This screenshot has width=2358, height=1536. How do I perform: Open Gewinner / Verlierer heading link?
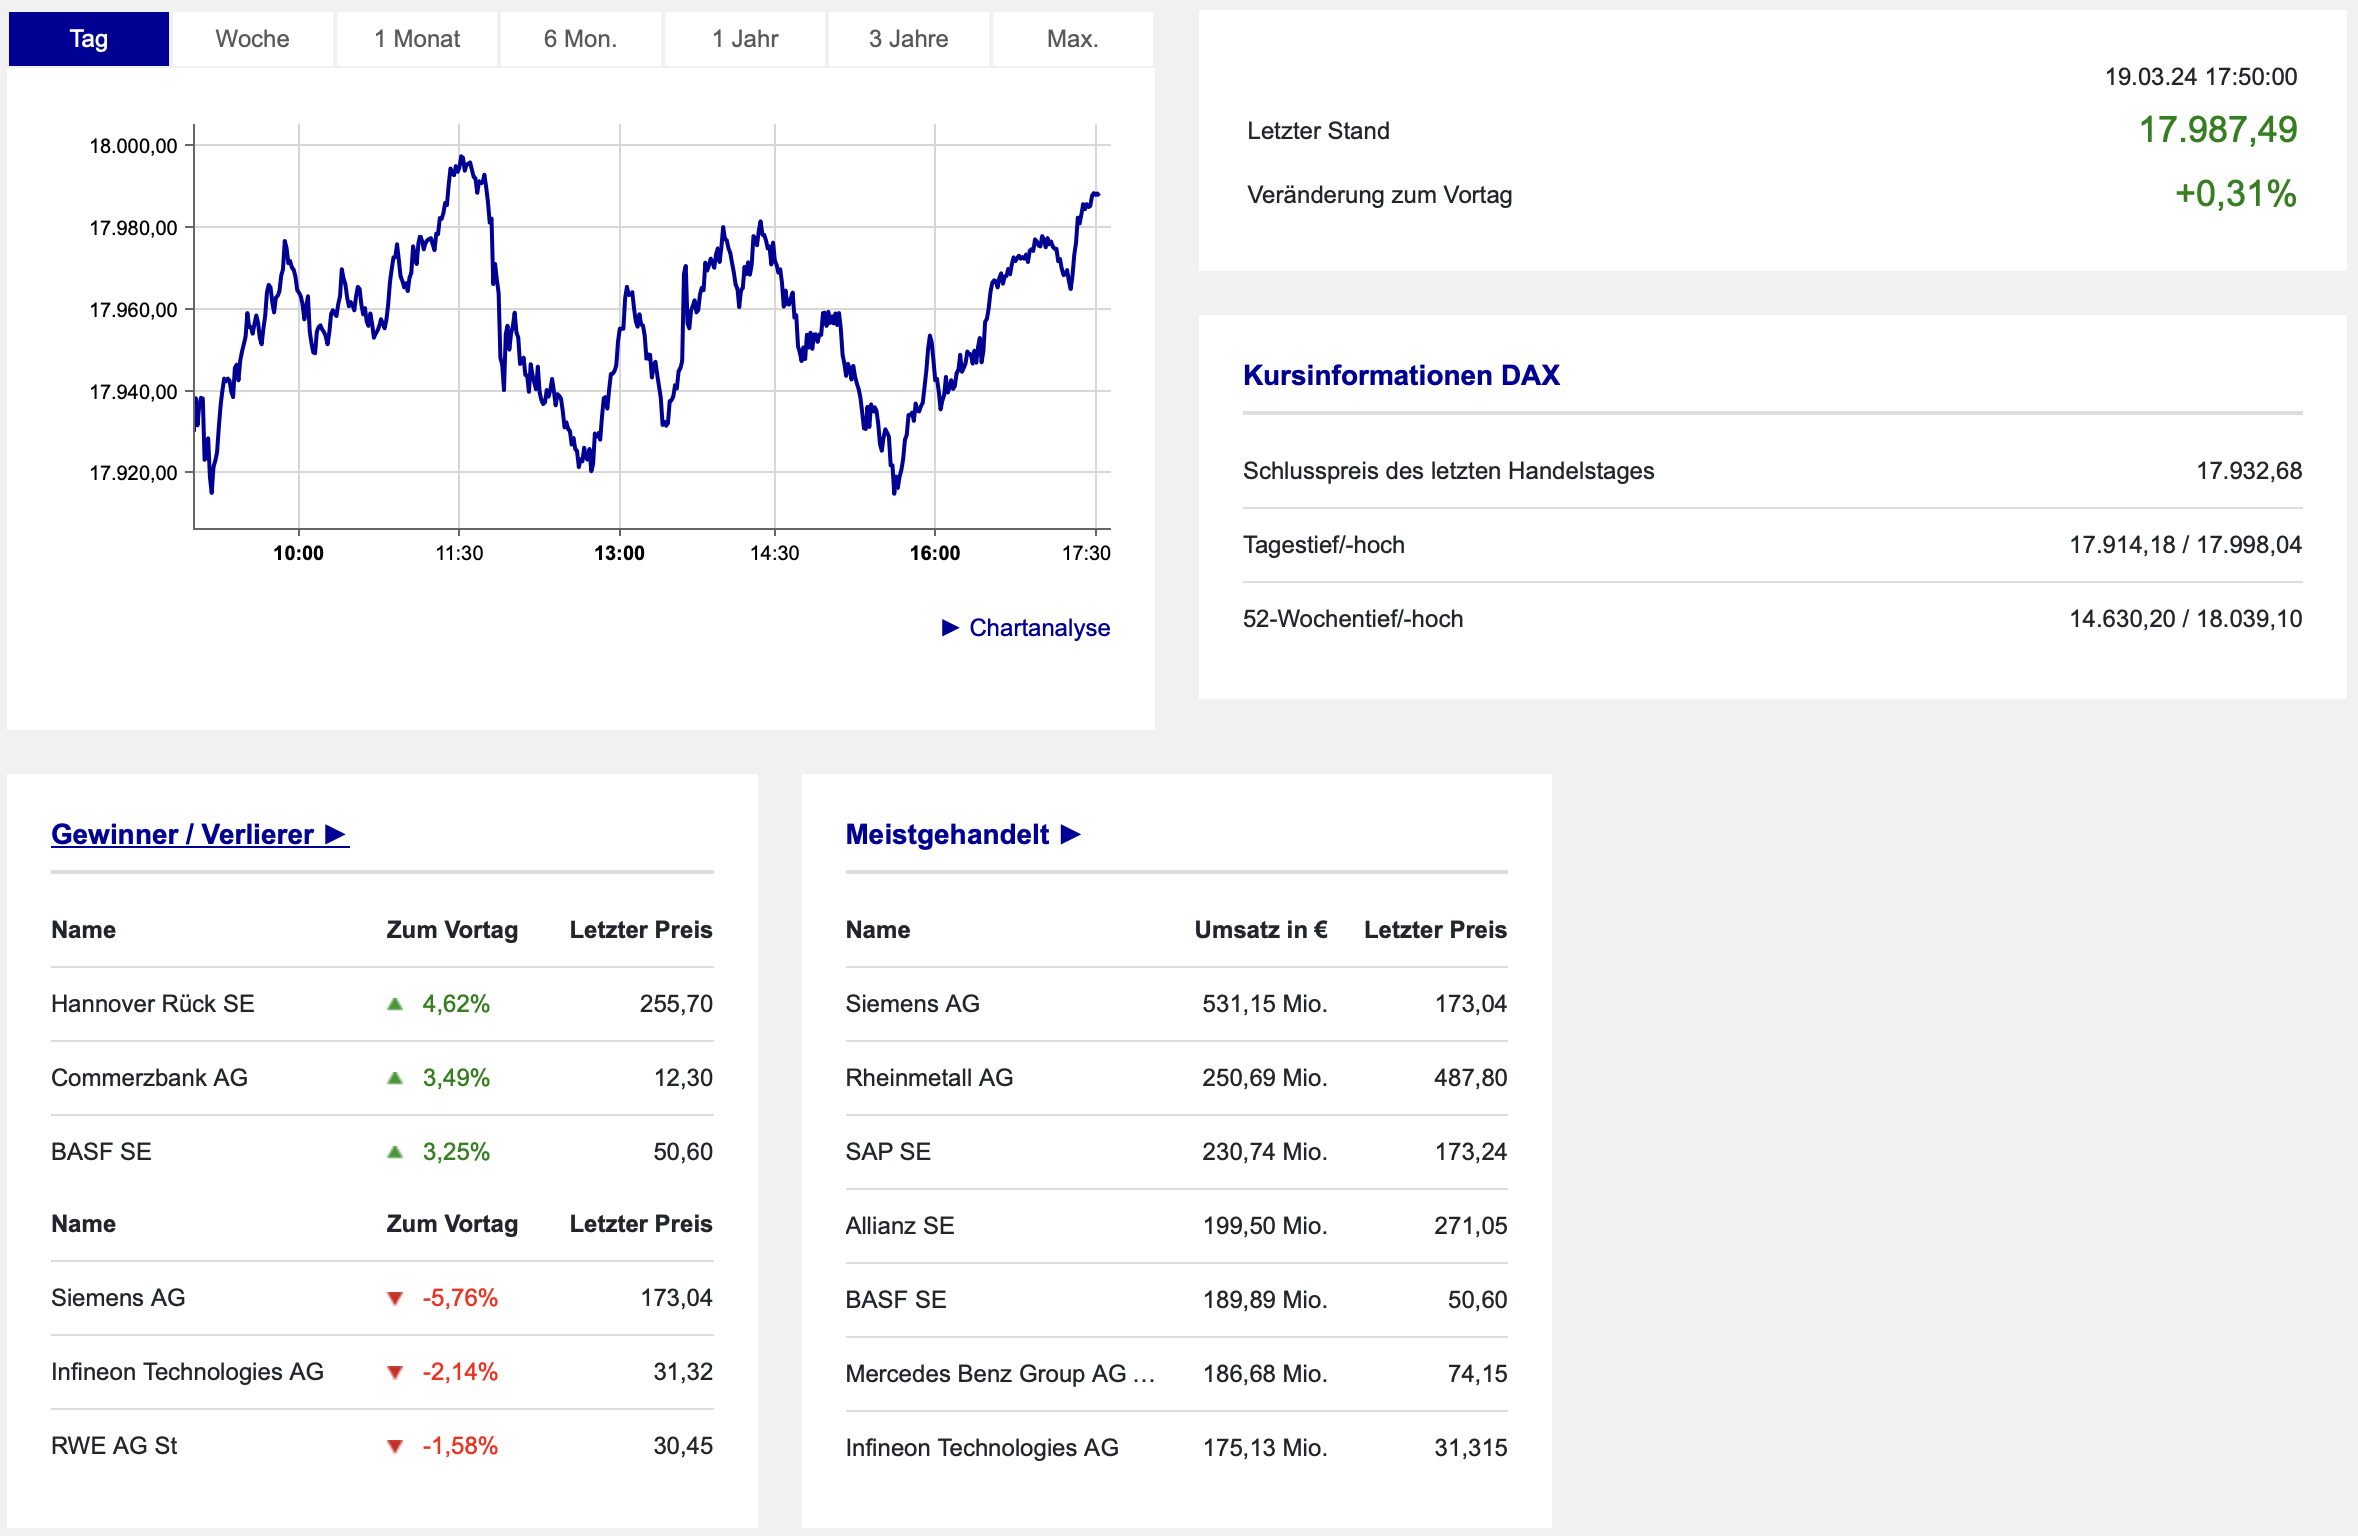tap(182, 834)
